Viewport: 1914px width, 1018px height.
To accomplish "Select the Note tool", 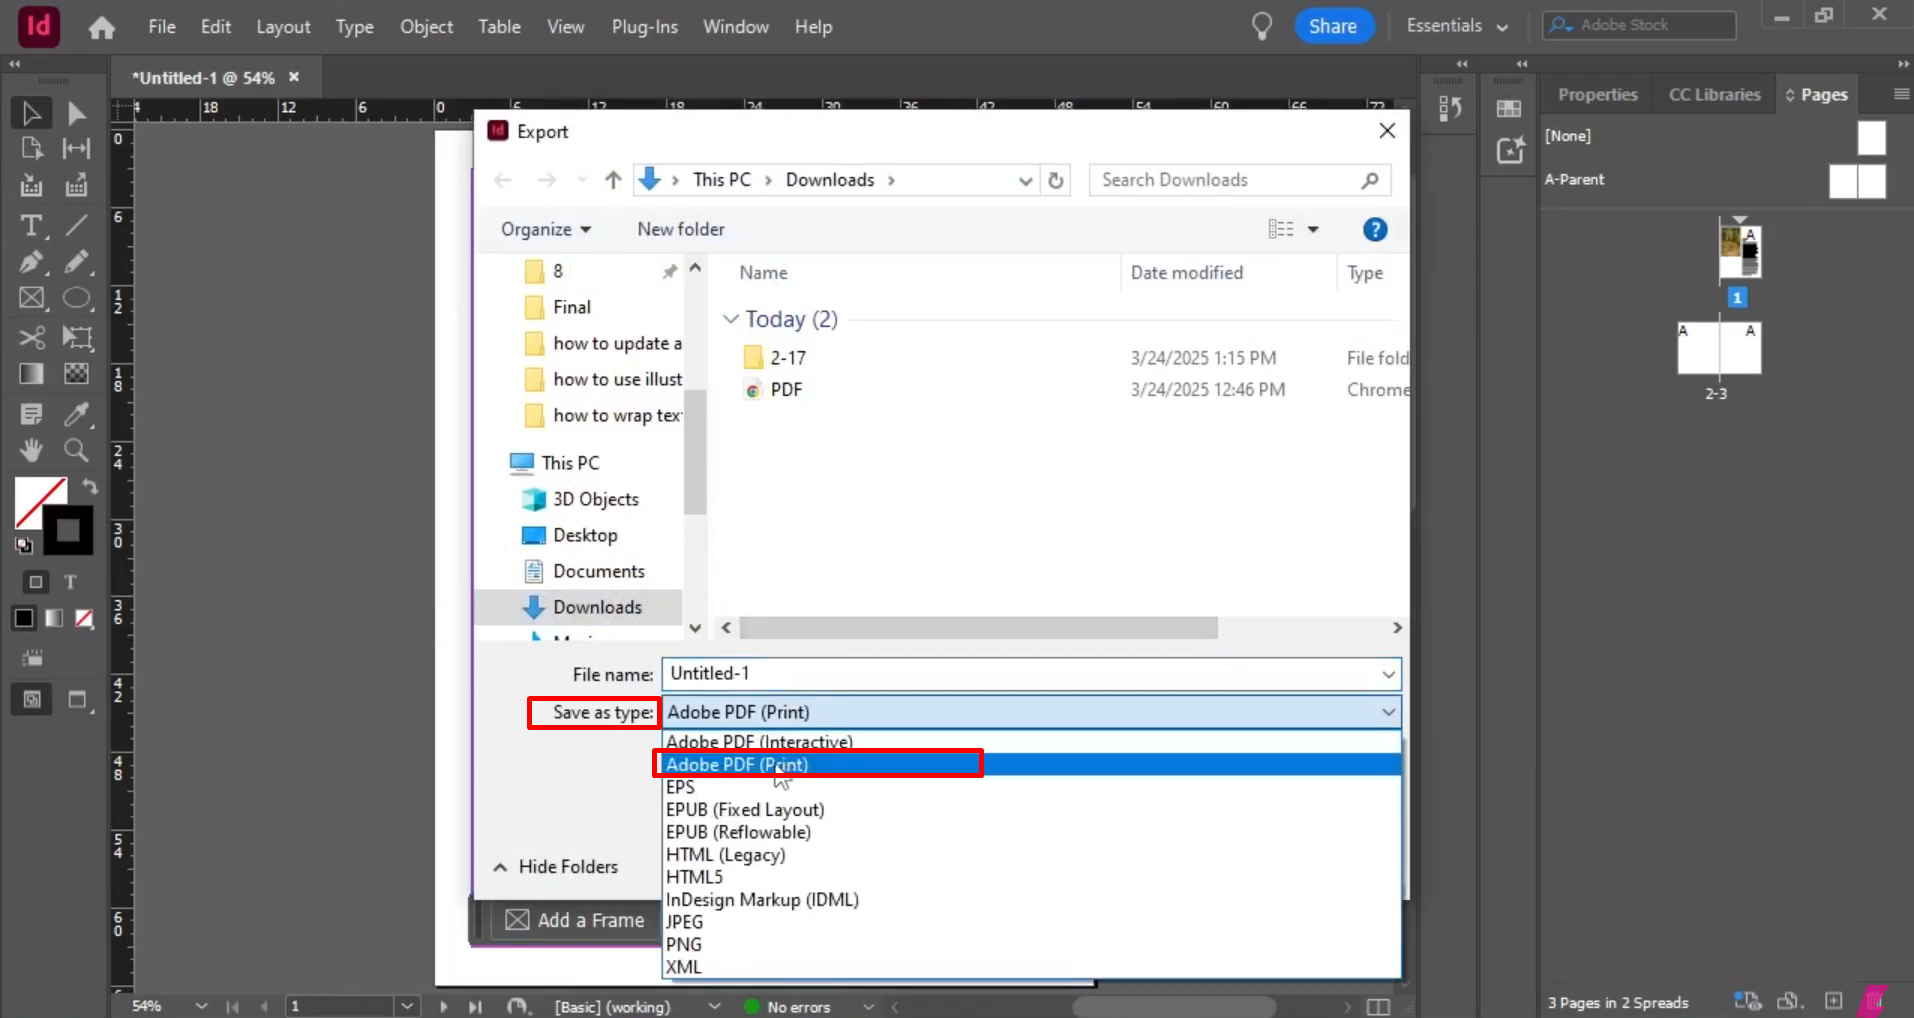I will (x=31, y=413).
